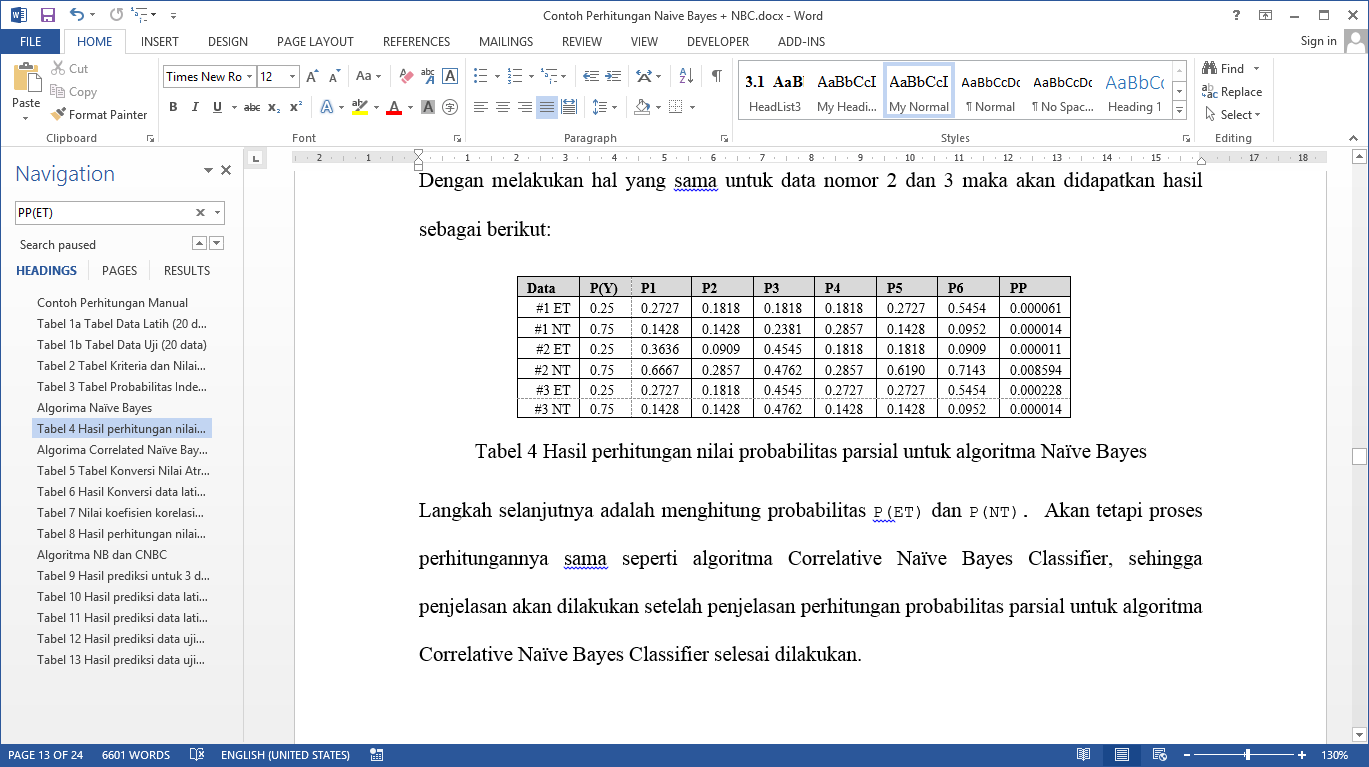Click the Clear All Formatting icon
Screen dimensions: 1369x767
pos(406,76)
